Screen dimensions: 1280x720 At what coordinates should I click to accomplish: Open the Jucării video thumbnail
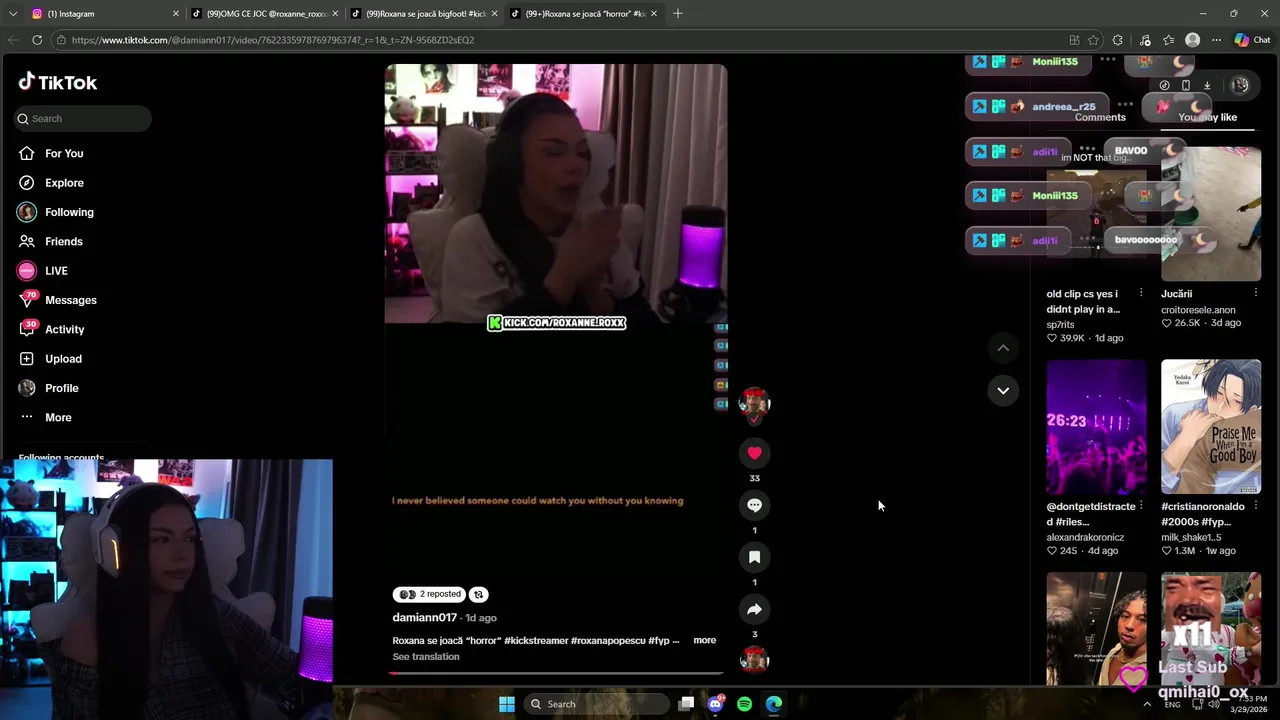(x=1211, y=214)
